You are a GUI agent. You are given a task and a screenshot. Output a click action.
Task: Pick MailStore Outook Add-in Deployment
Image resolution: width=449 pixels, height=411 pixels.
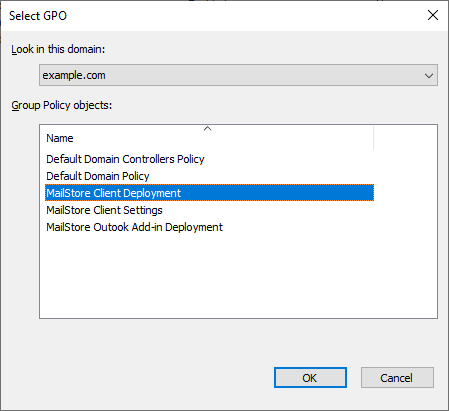pyautogui.click(x=134, y=227)
